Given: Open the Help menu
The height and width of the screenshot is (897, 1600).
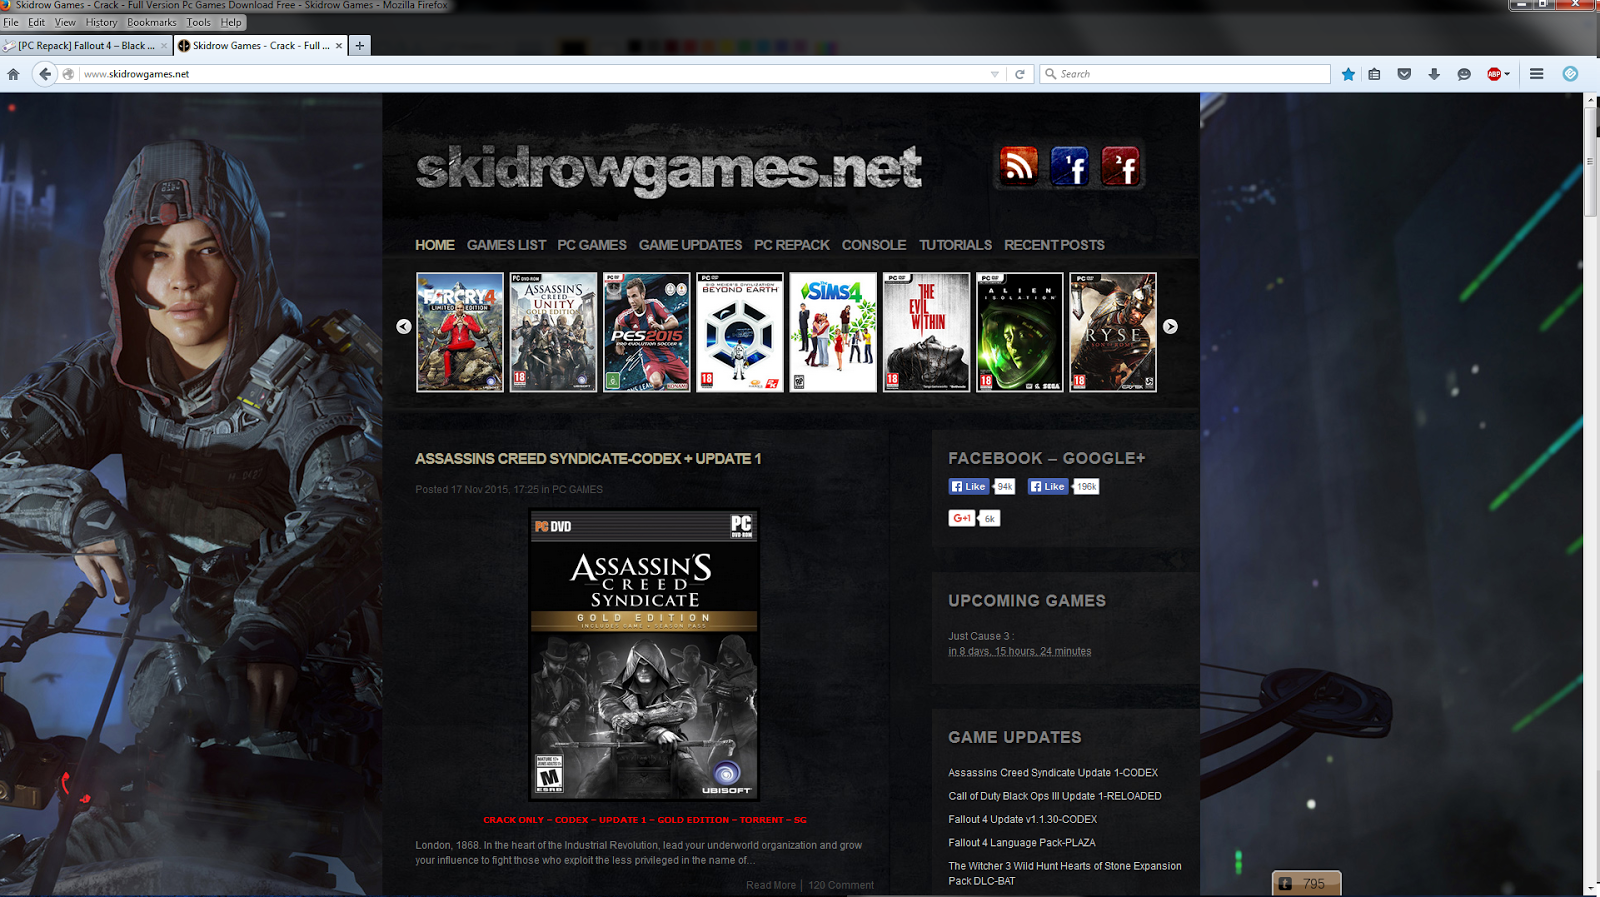Looking at the screenshot, I should click(x=231, y=22).
